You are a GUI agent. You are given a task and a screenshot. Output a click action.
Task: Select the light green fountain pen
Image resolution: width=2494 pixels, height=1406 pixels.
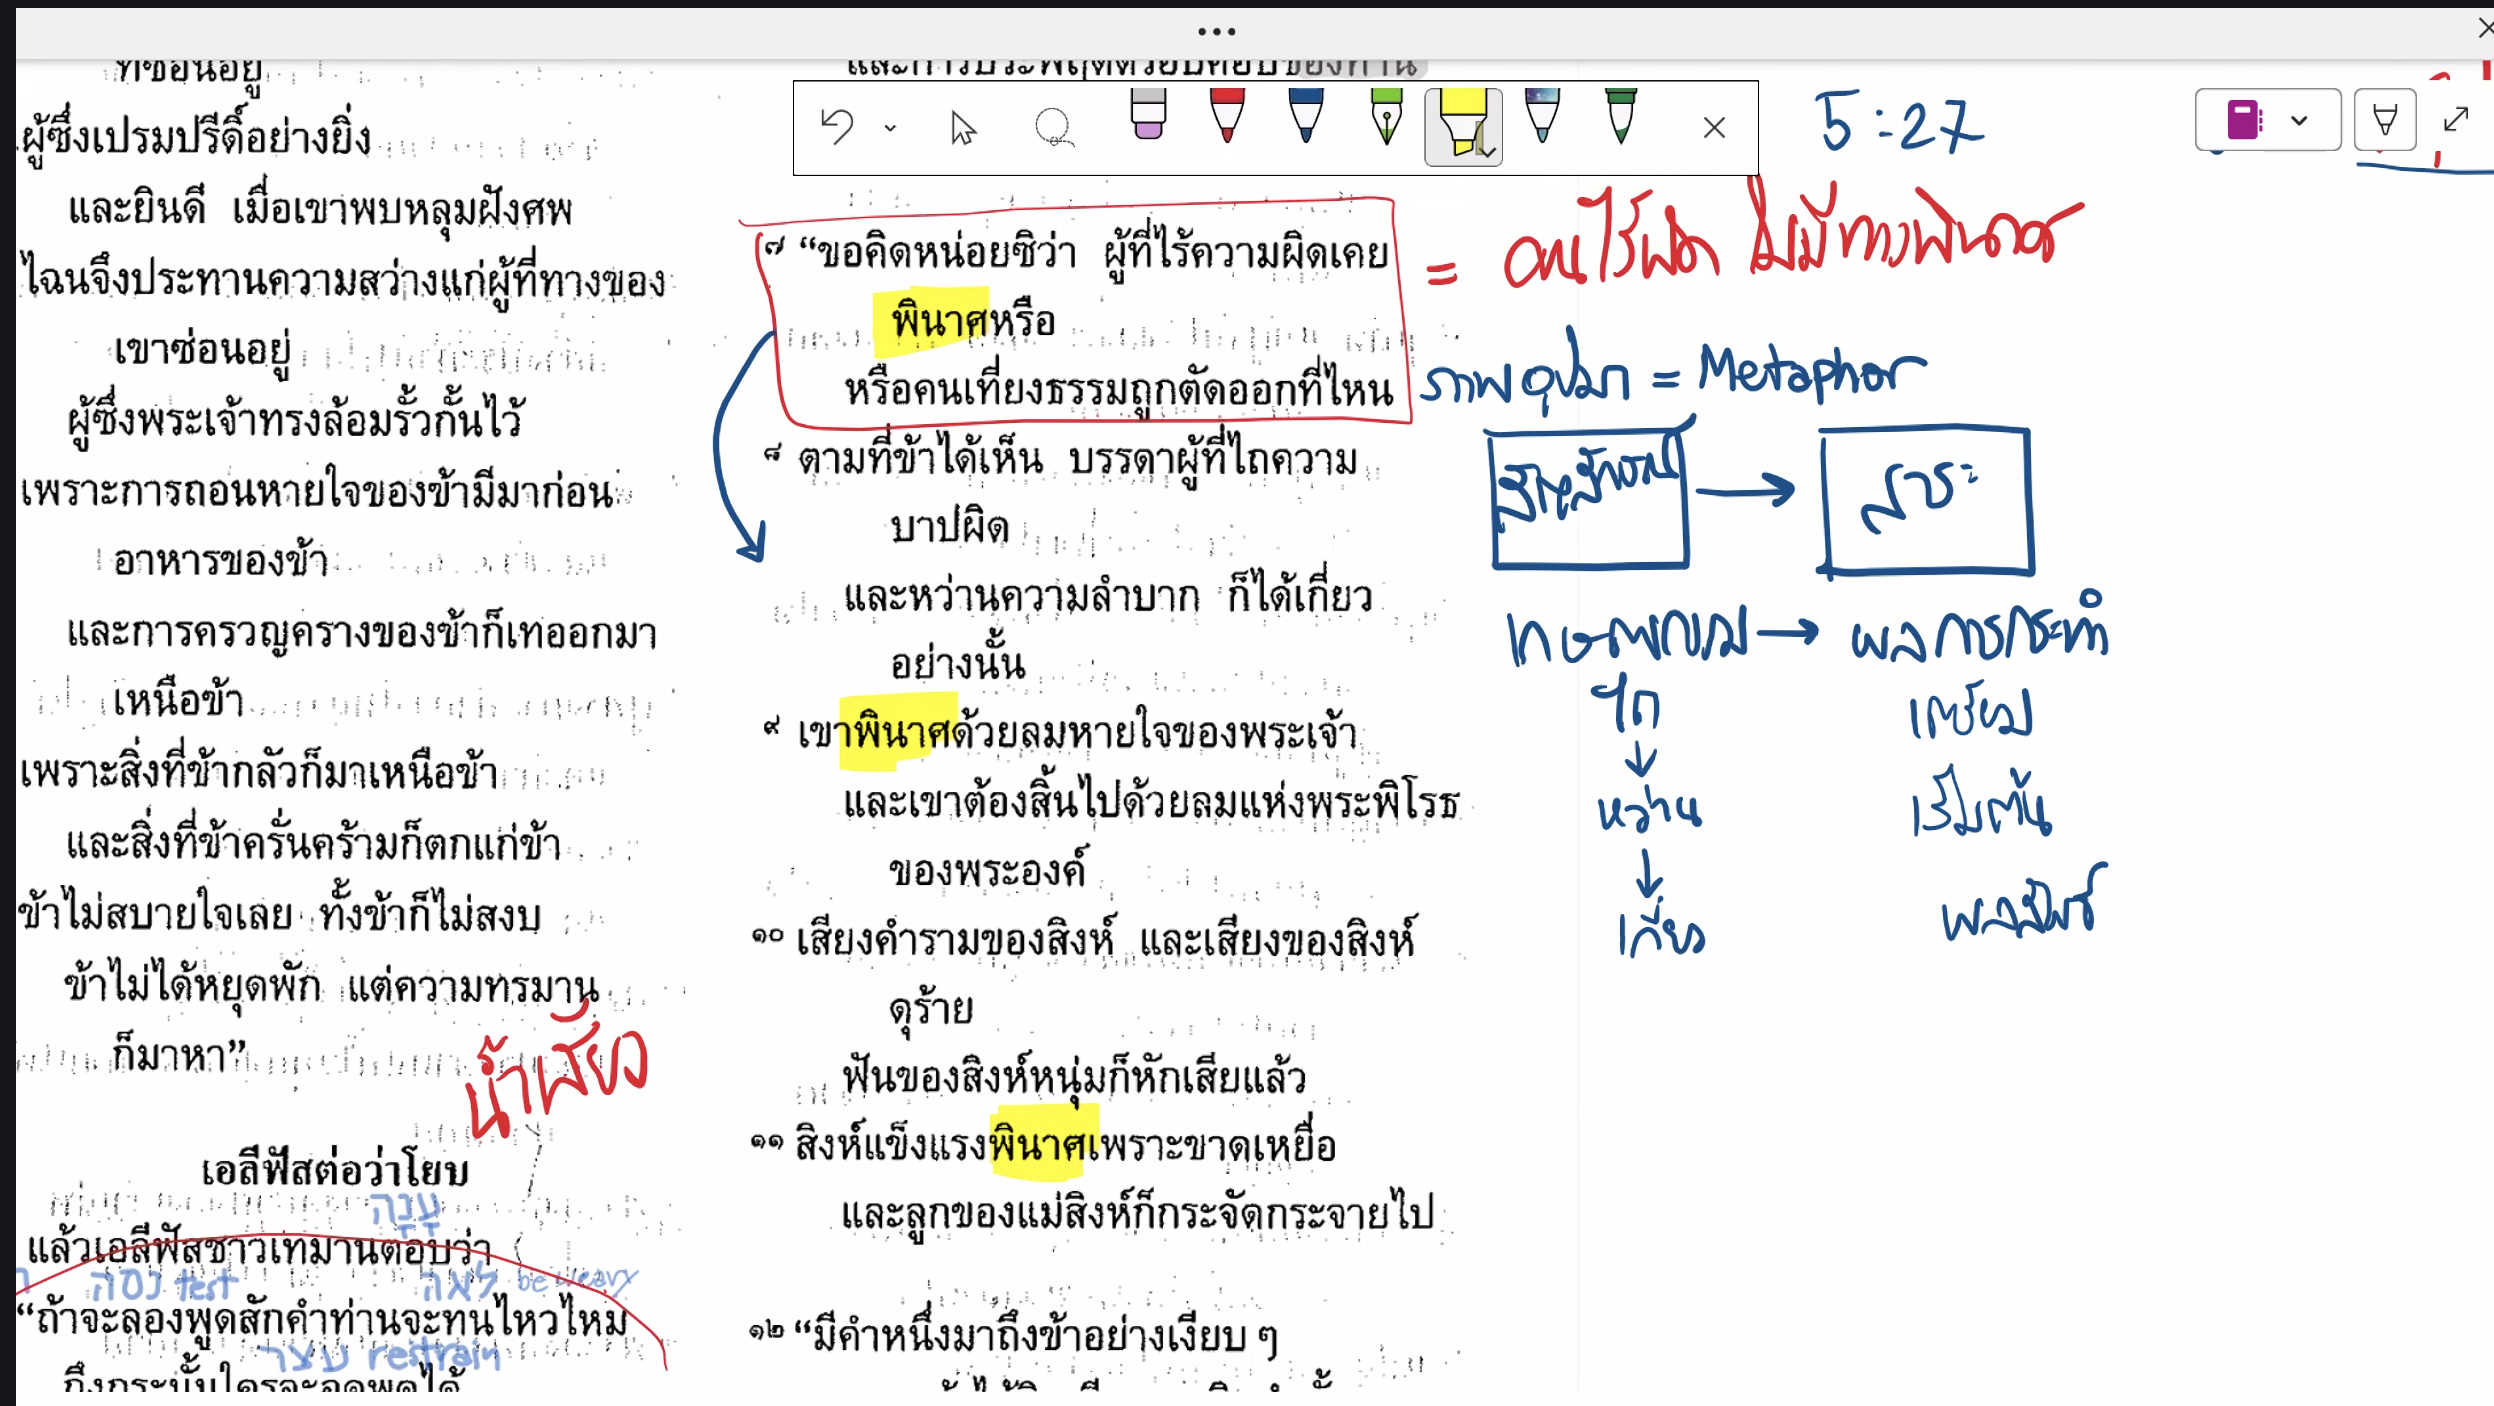(1386, 117)
